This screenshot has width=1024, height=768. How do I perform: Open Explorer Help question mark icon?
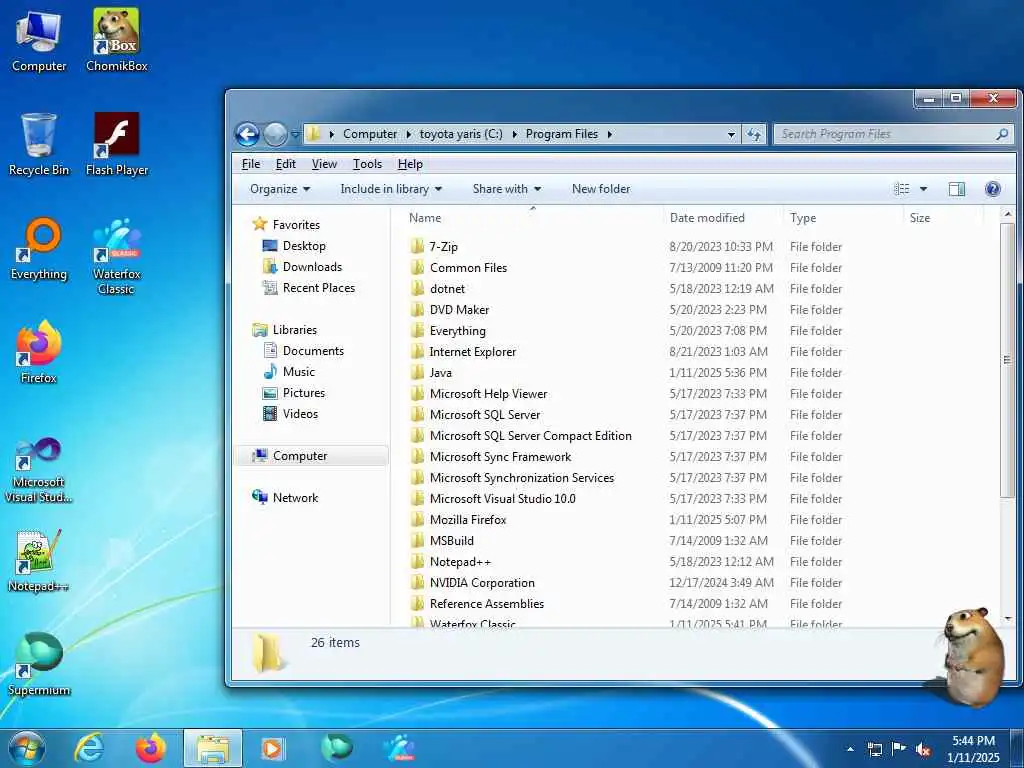tap(993, 189)
